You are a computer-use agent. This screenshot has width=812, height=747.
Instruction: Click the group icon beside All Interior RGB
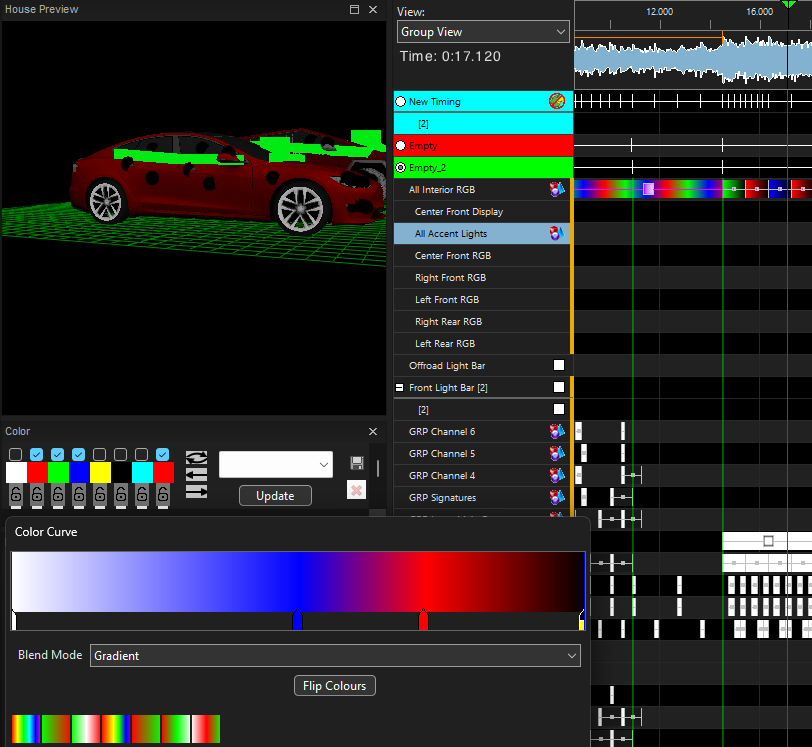pyautogui.click(x=558, y=189)
